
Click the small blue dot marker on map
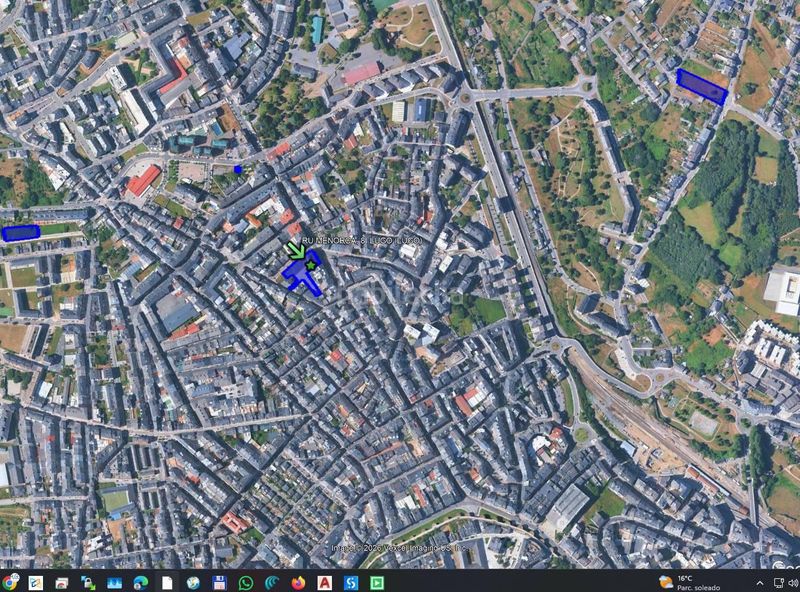click(x=238, y=169)
